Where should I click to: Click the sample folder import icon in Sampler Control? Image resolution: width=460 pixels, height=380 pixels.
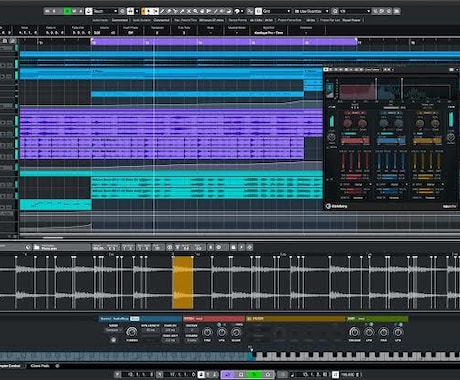tap(36, 247)
